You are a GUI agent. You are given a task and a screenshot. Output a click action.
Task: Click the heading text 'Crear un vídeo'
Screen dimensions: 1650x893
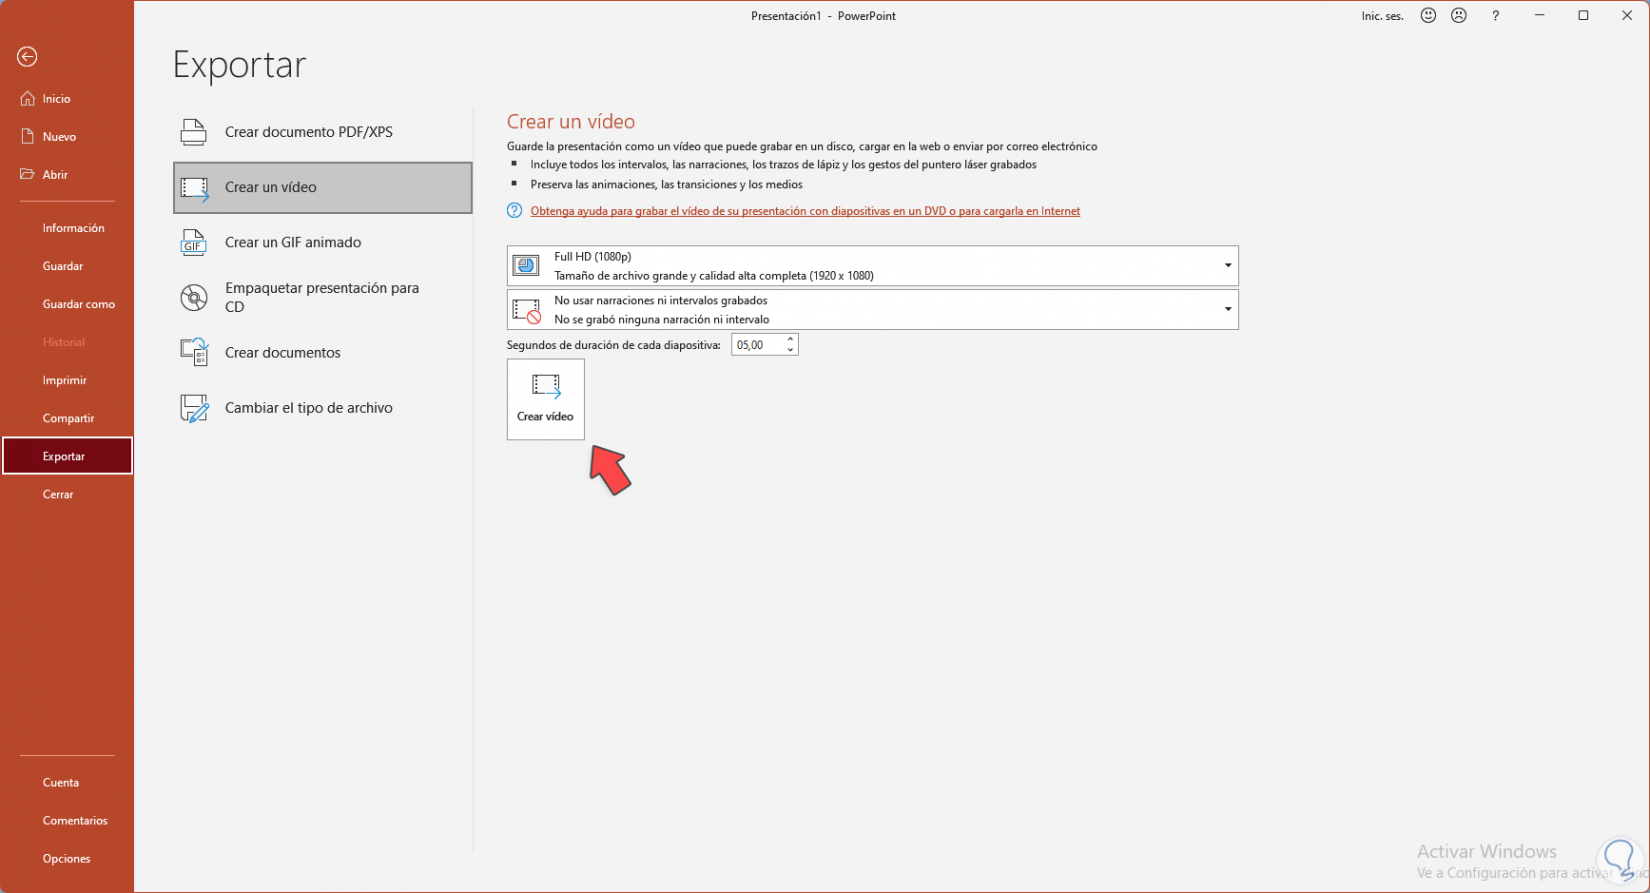point(571,122)
